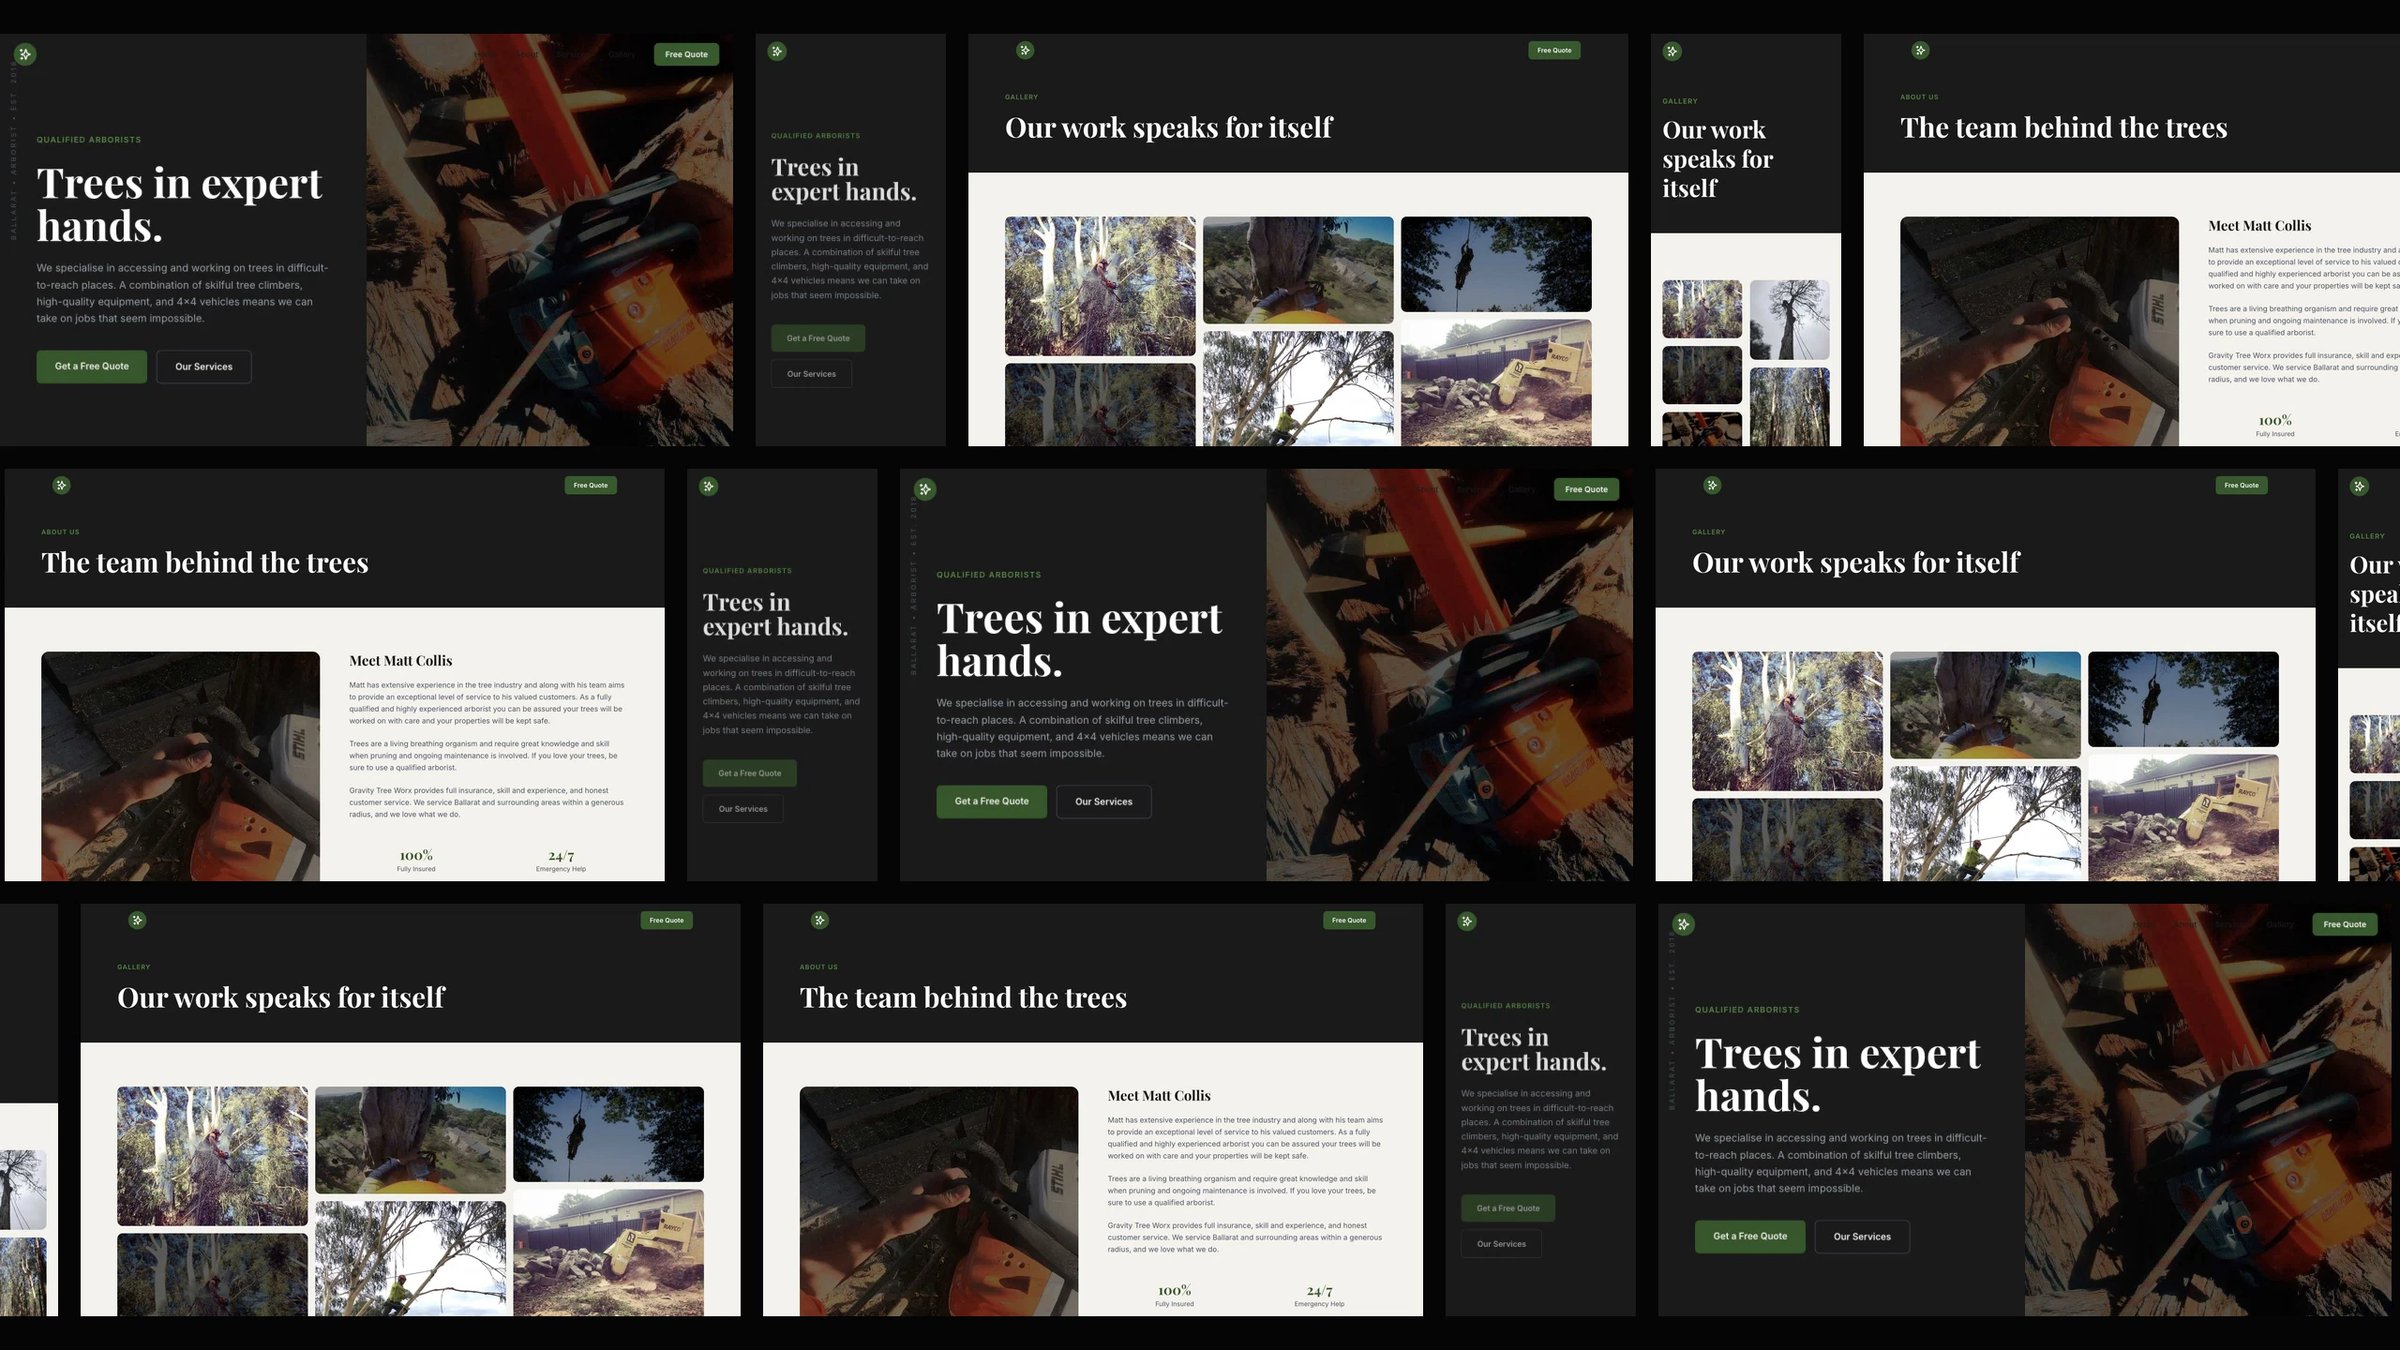Click the logo icon in top-right About mockup
This screenshot has height=1350, width=2400.
[1920, 50]
